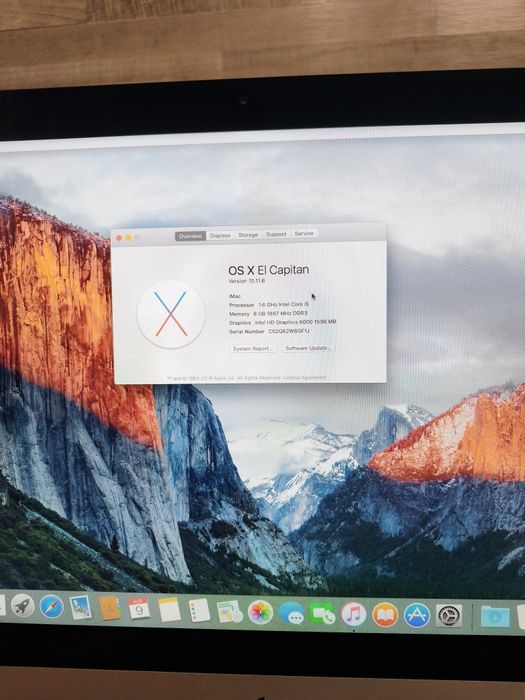Viewport: 525px width, 700px height.
Task: Open the Mail stamp icon in dock
Action: click(81, 608)
